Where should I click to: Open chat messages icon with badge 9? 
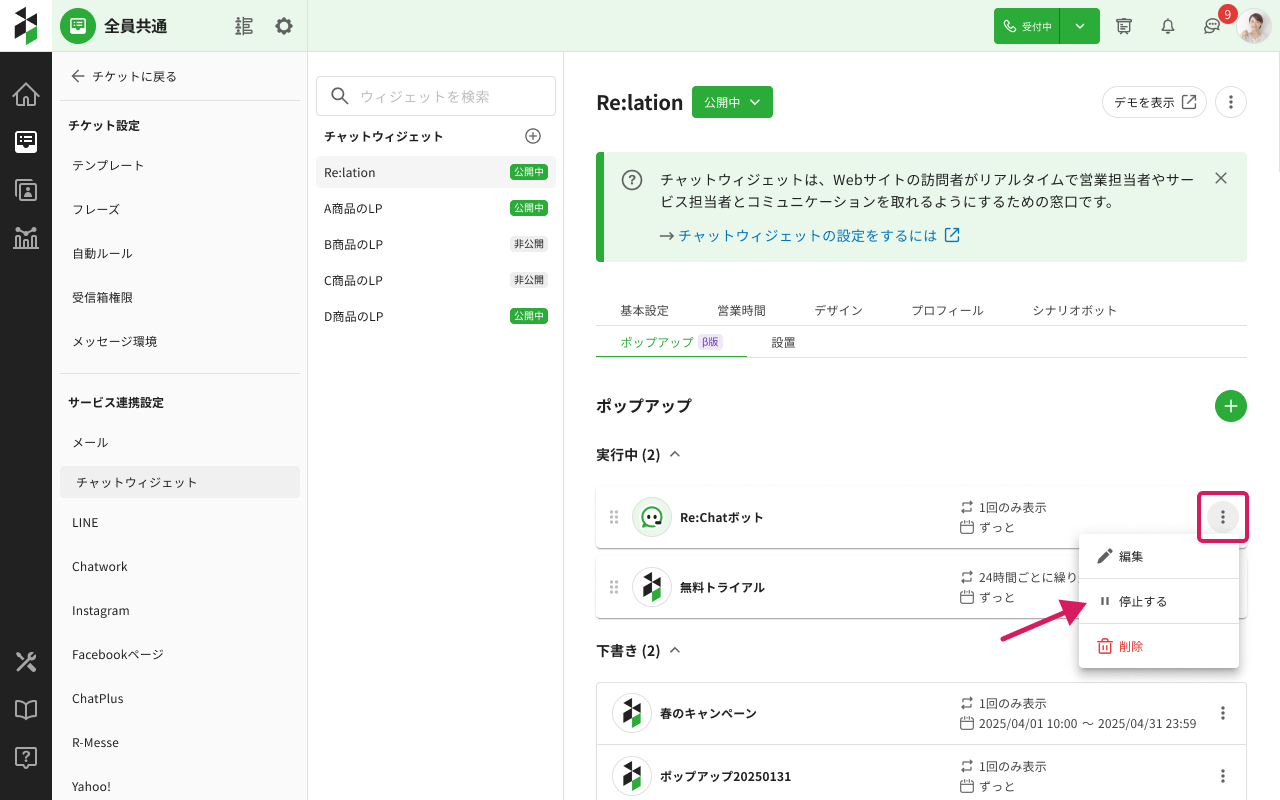point(1211,27)
